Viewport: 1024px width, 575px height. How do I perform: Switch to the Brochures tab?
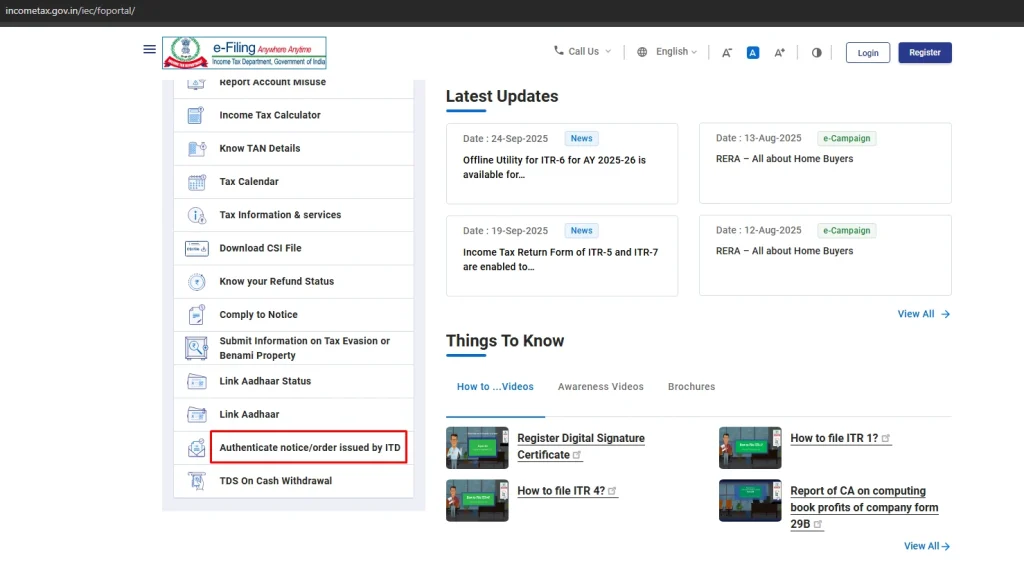[x=691, y=387]
